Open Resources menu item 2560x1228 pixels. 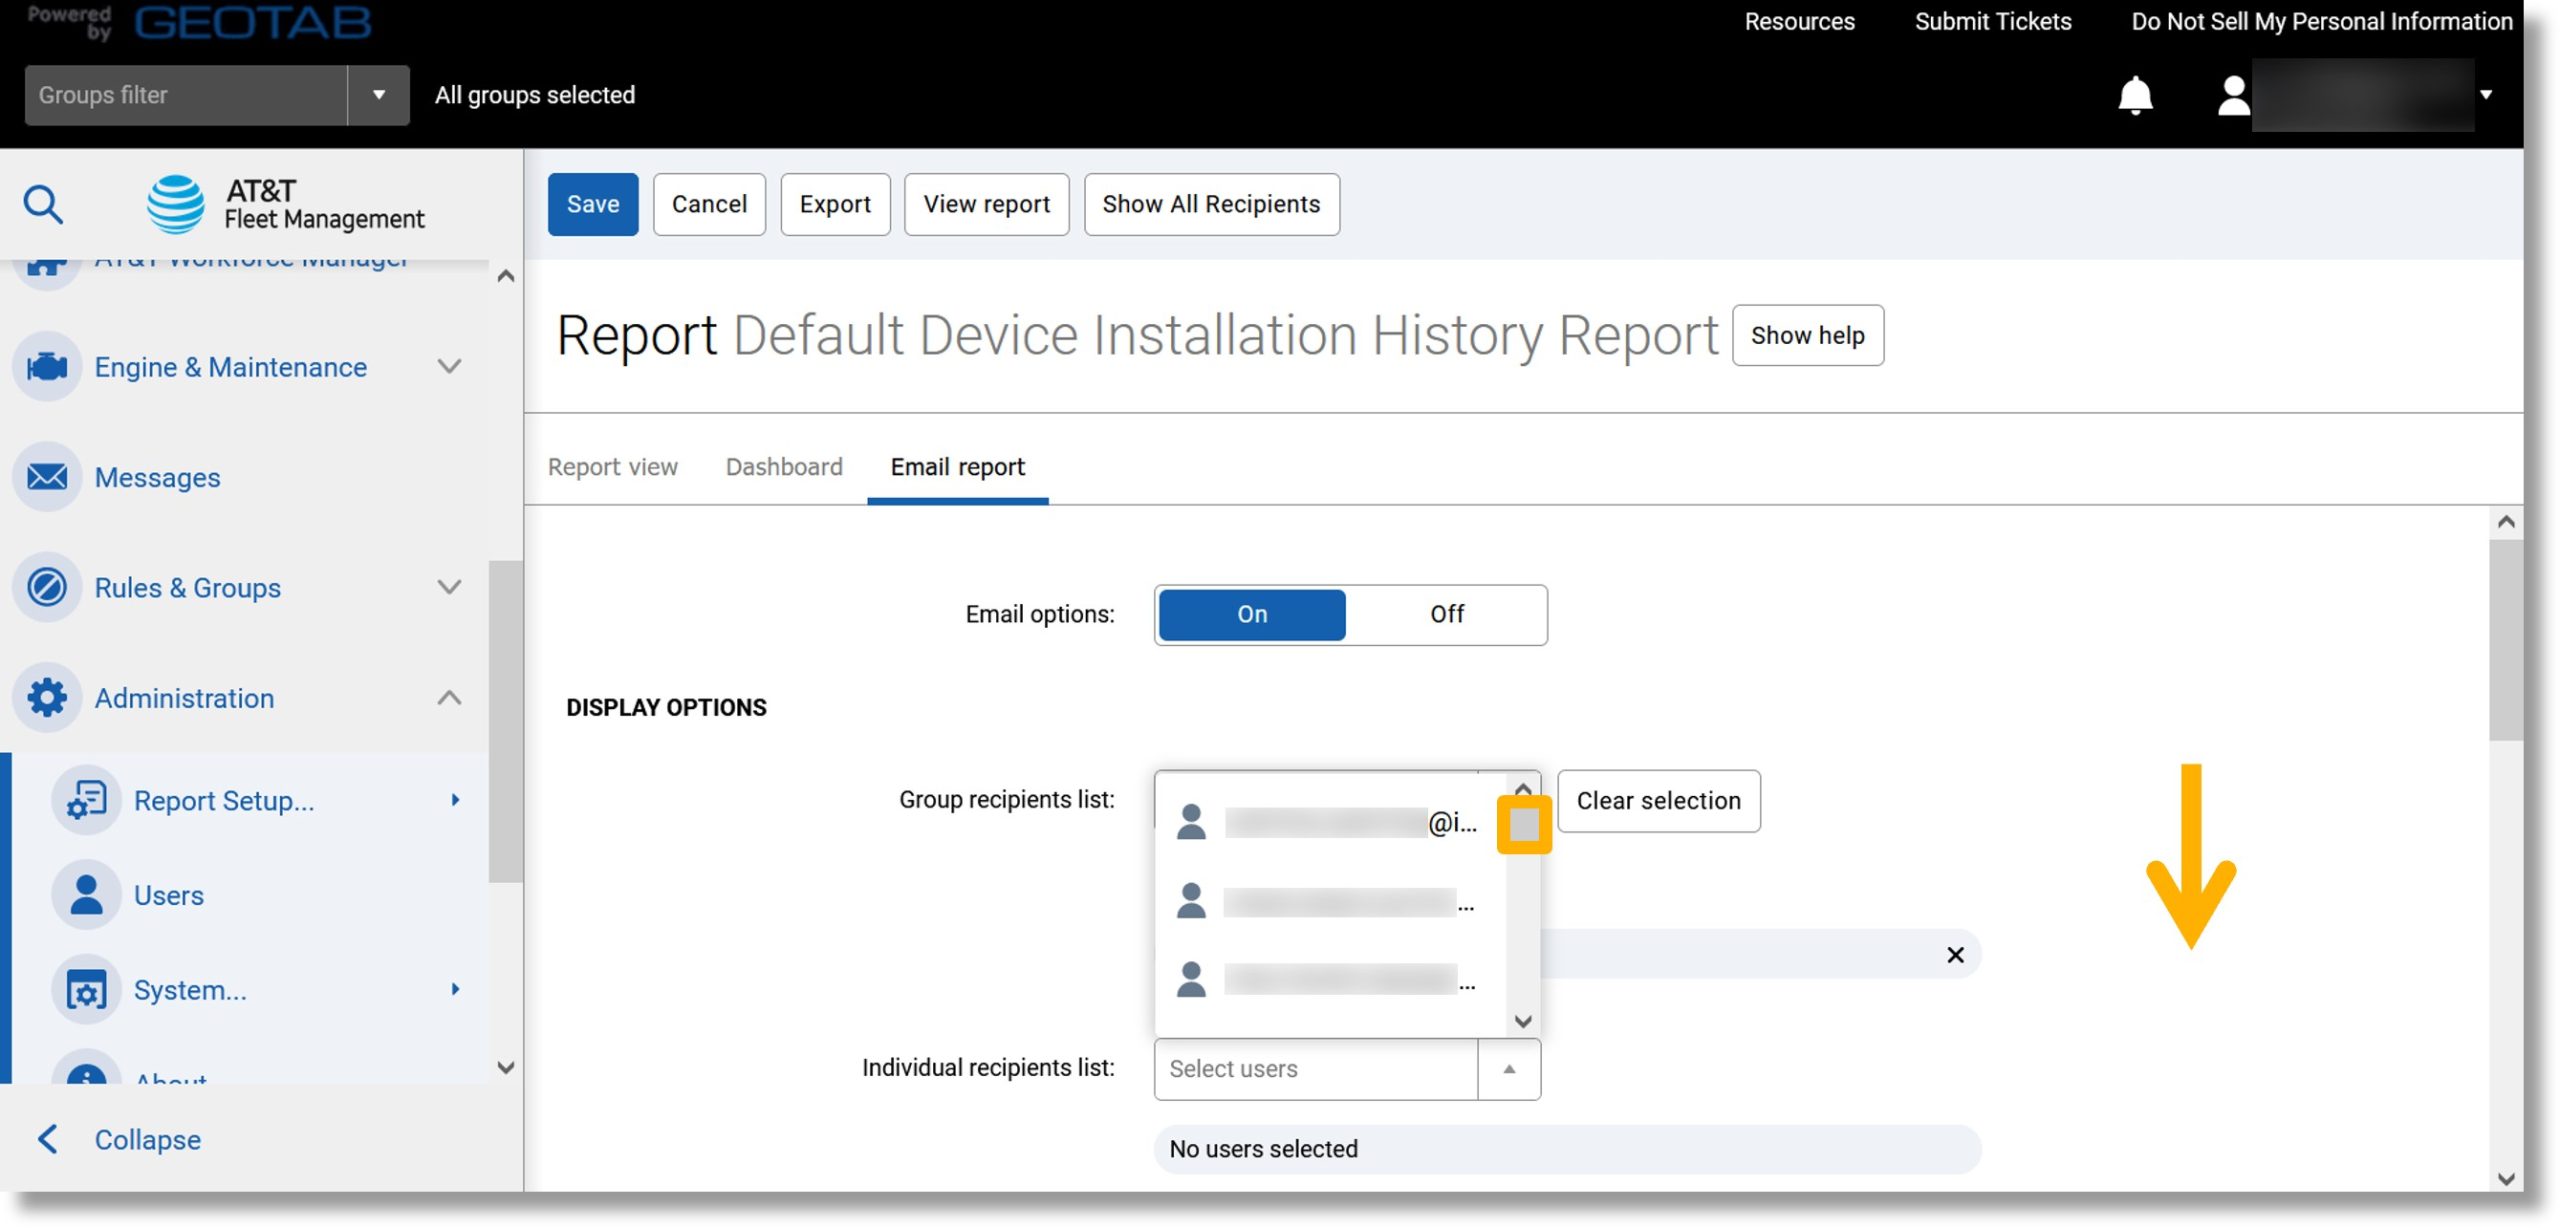tap(1799, 22)
